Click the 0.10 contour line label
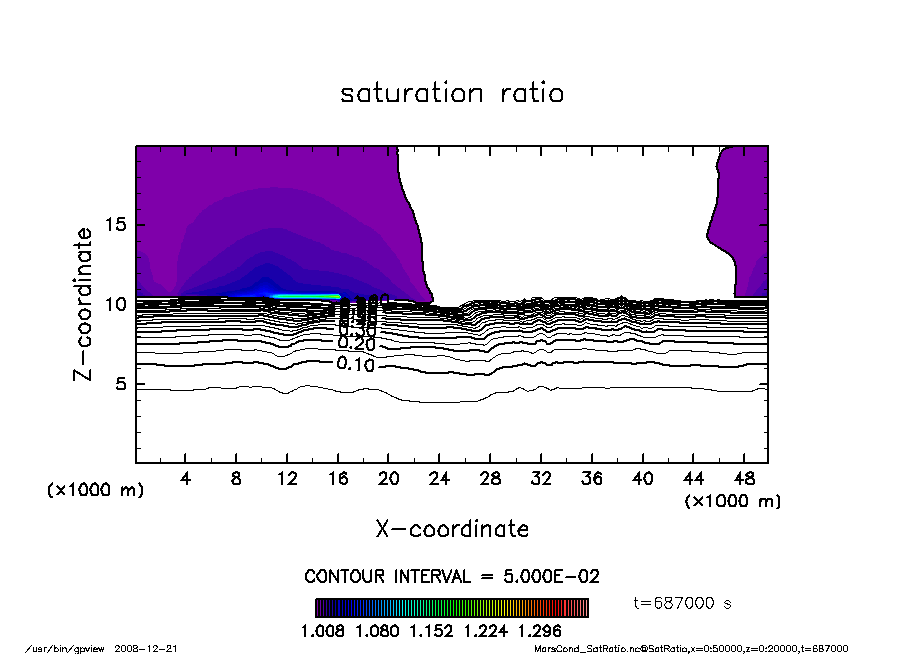The image size is (904, 654). click(355, 365)
